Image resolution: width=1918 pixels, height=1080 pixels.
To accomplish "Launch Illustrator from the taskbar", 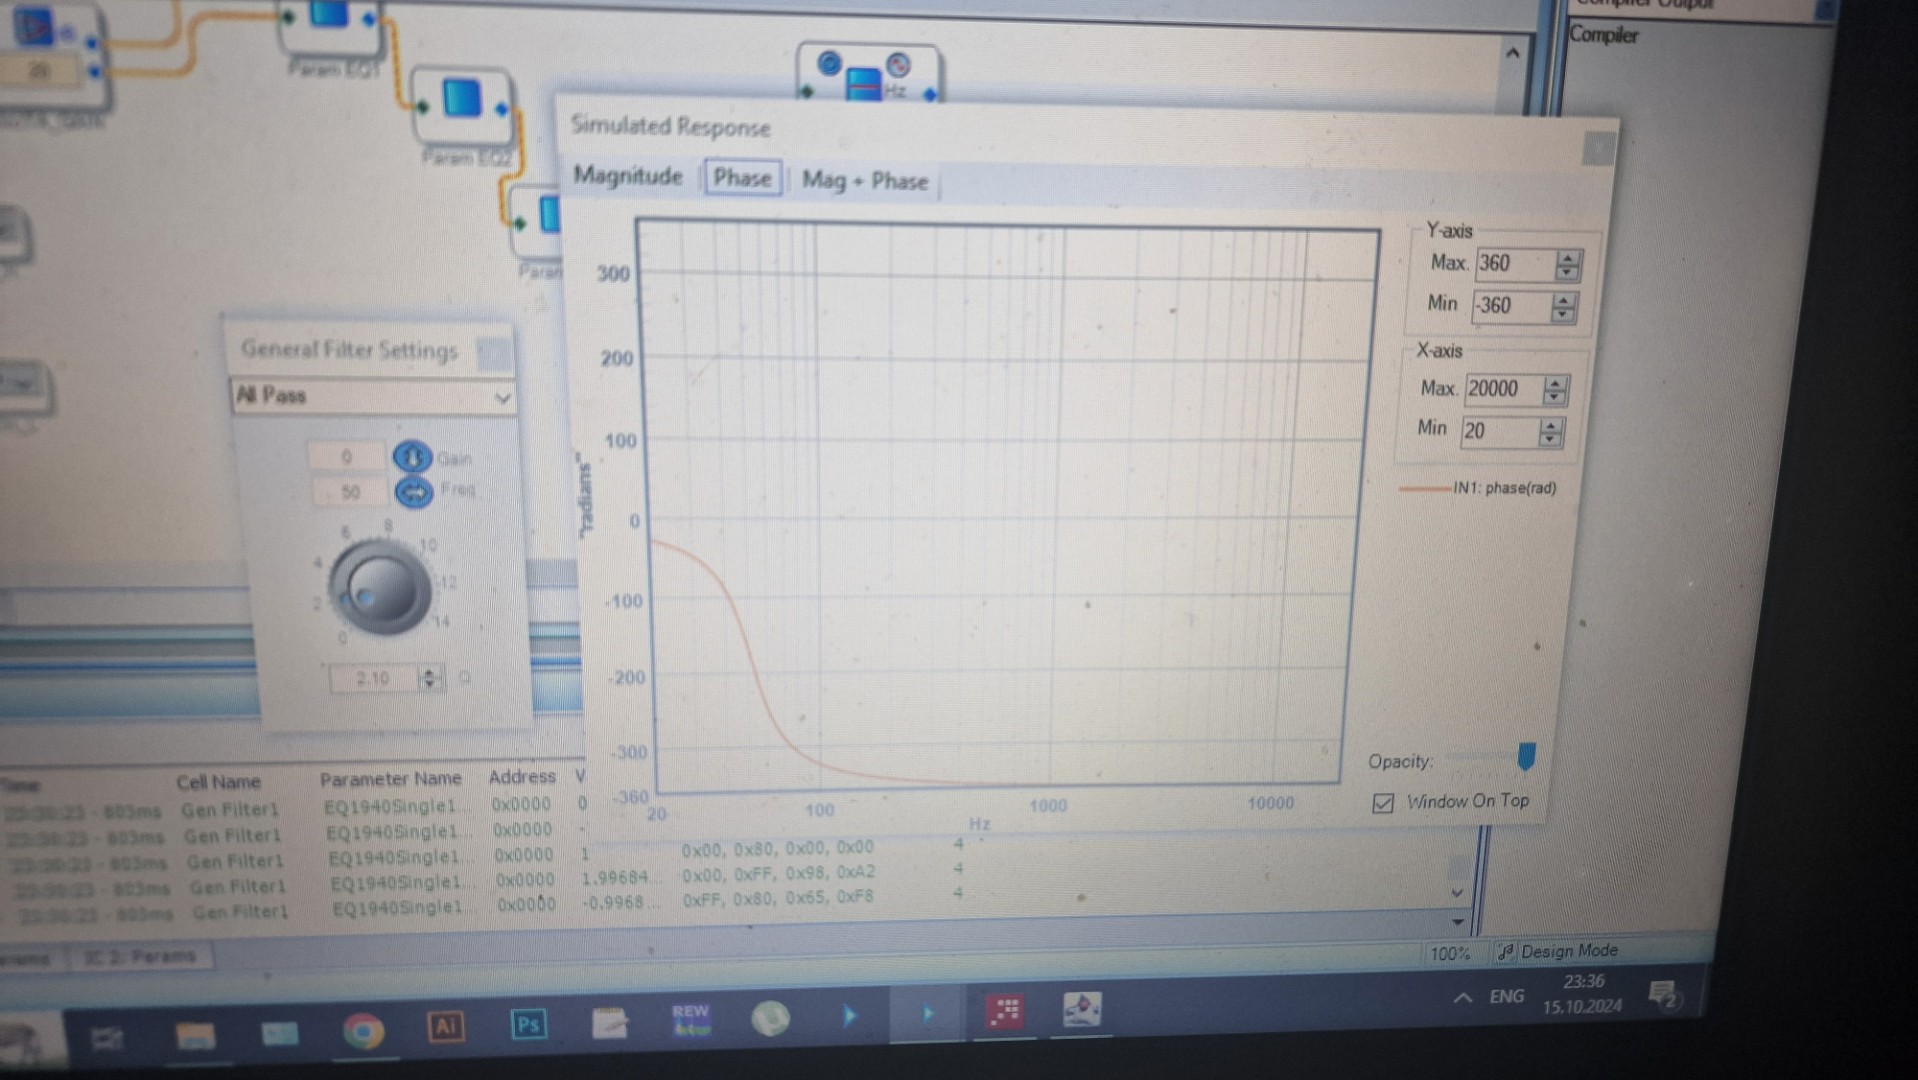I will [445, 1026].
